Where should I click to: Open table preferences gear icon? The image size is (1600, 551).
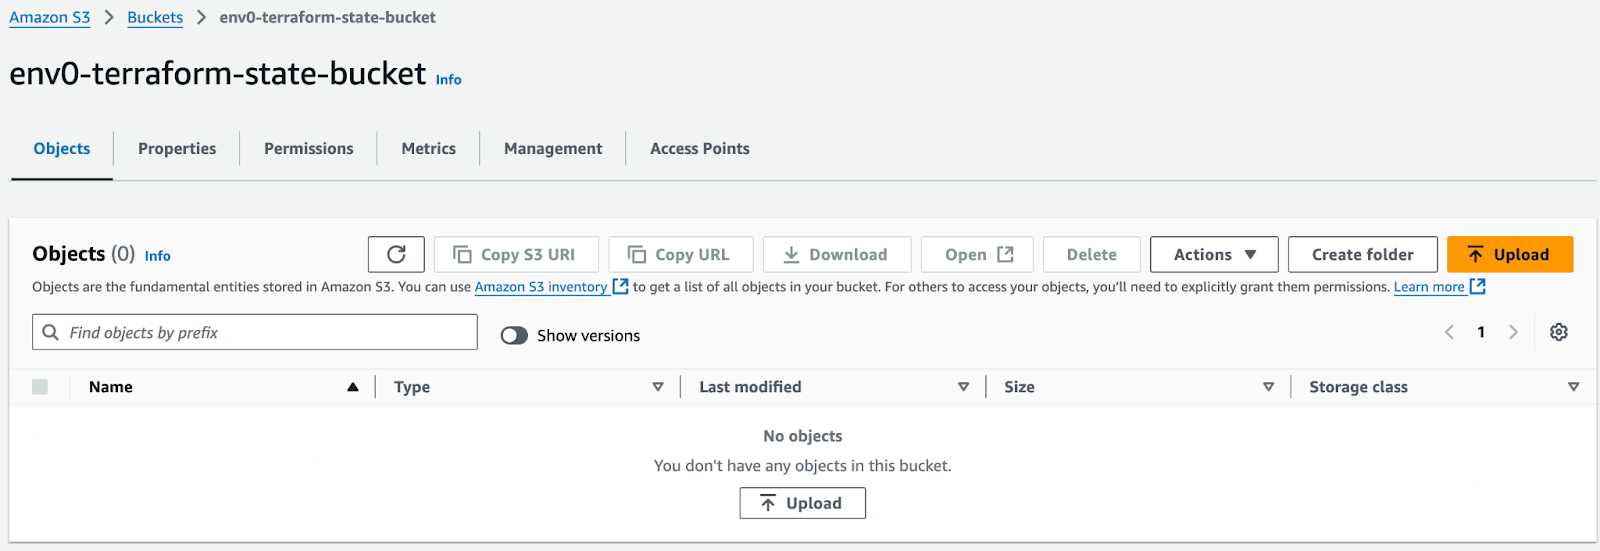pos(1558,332)
